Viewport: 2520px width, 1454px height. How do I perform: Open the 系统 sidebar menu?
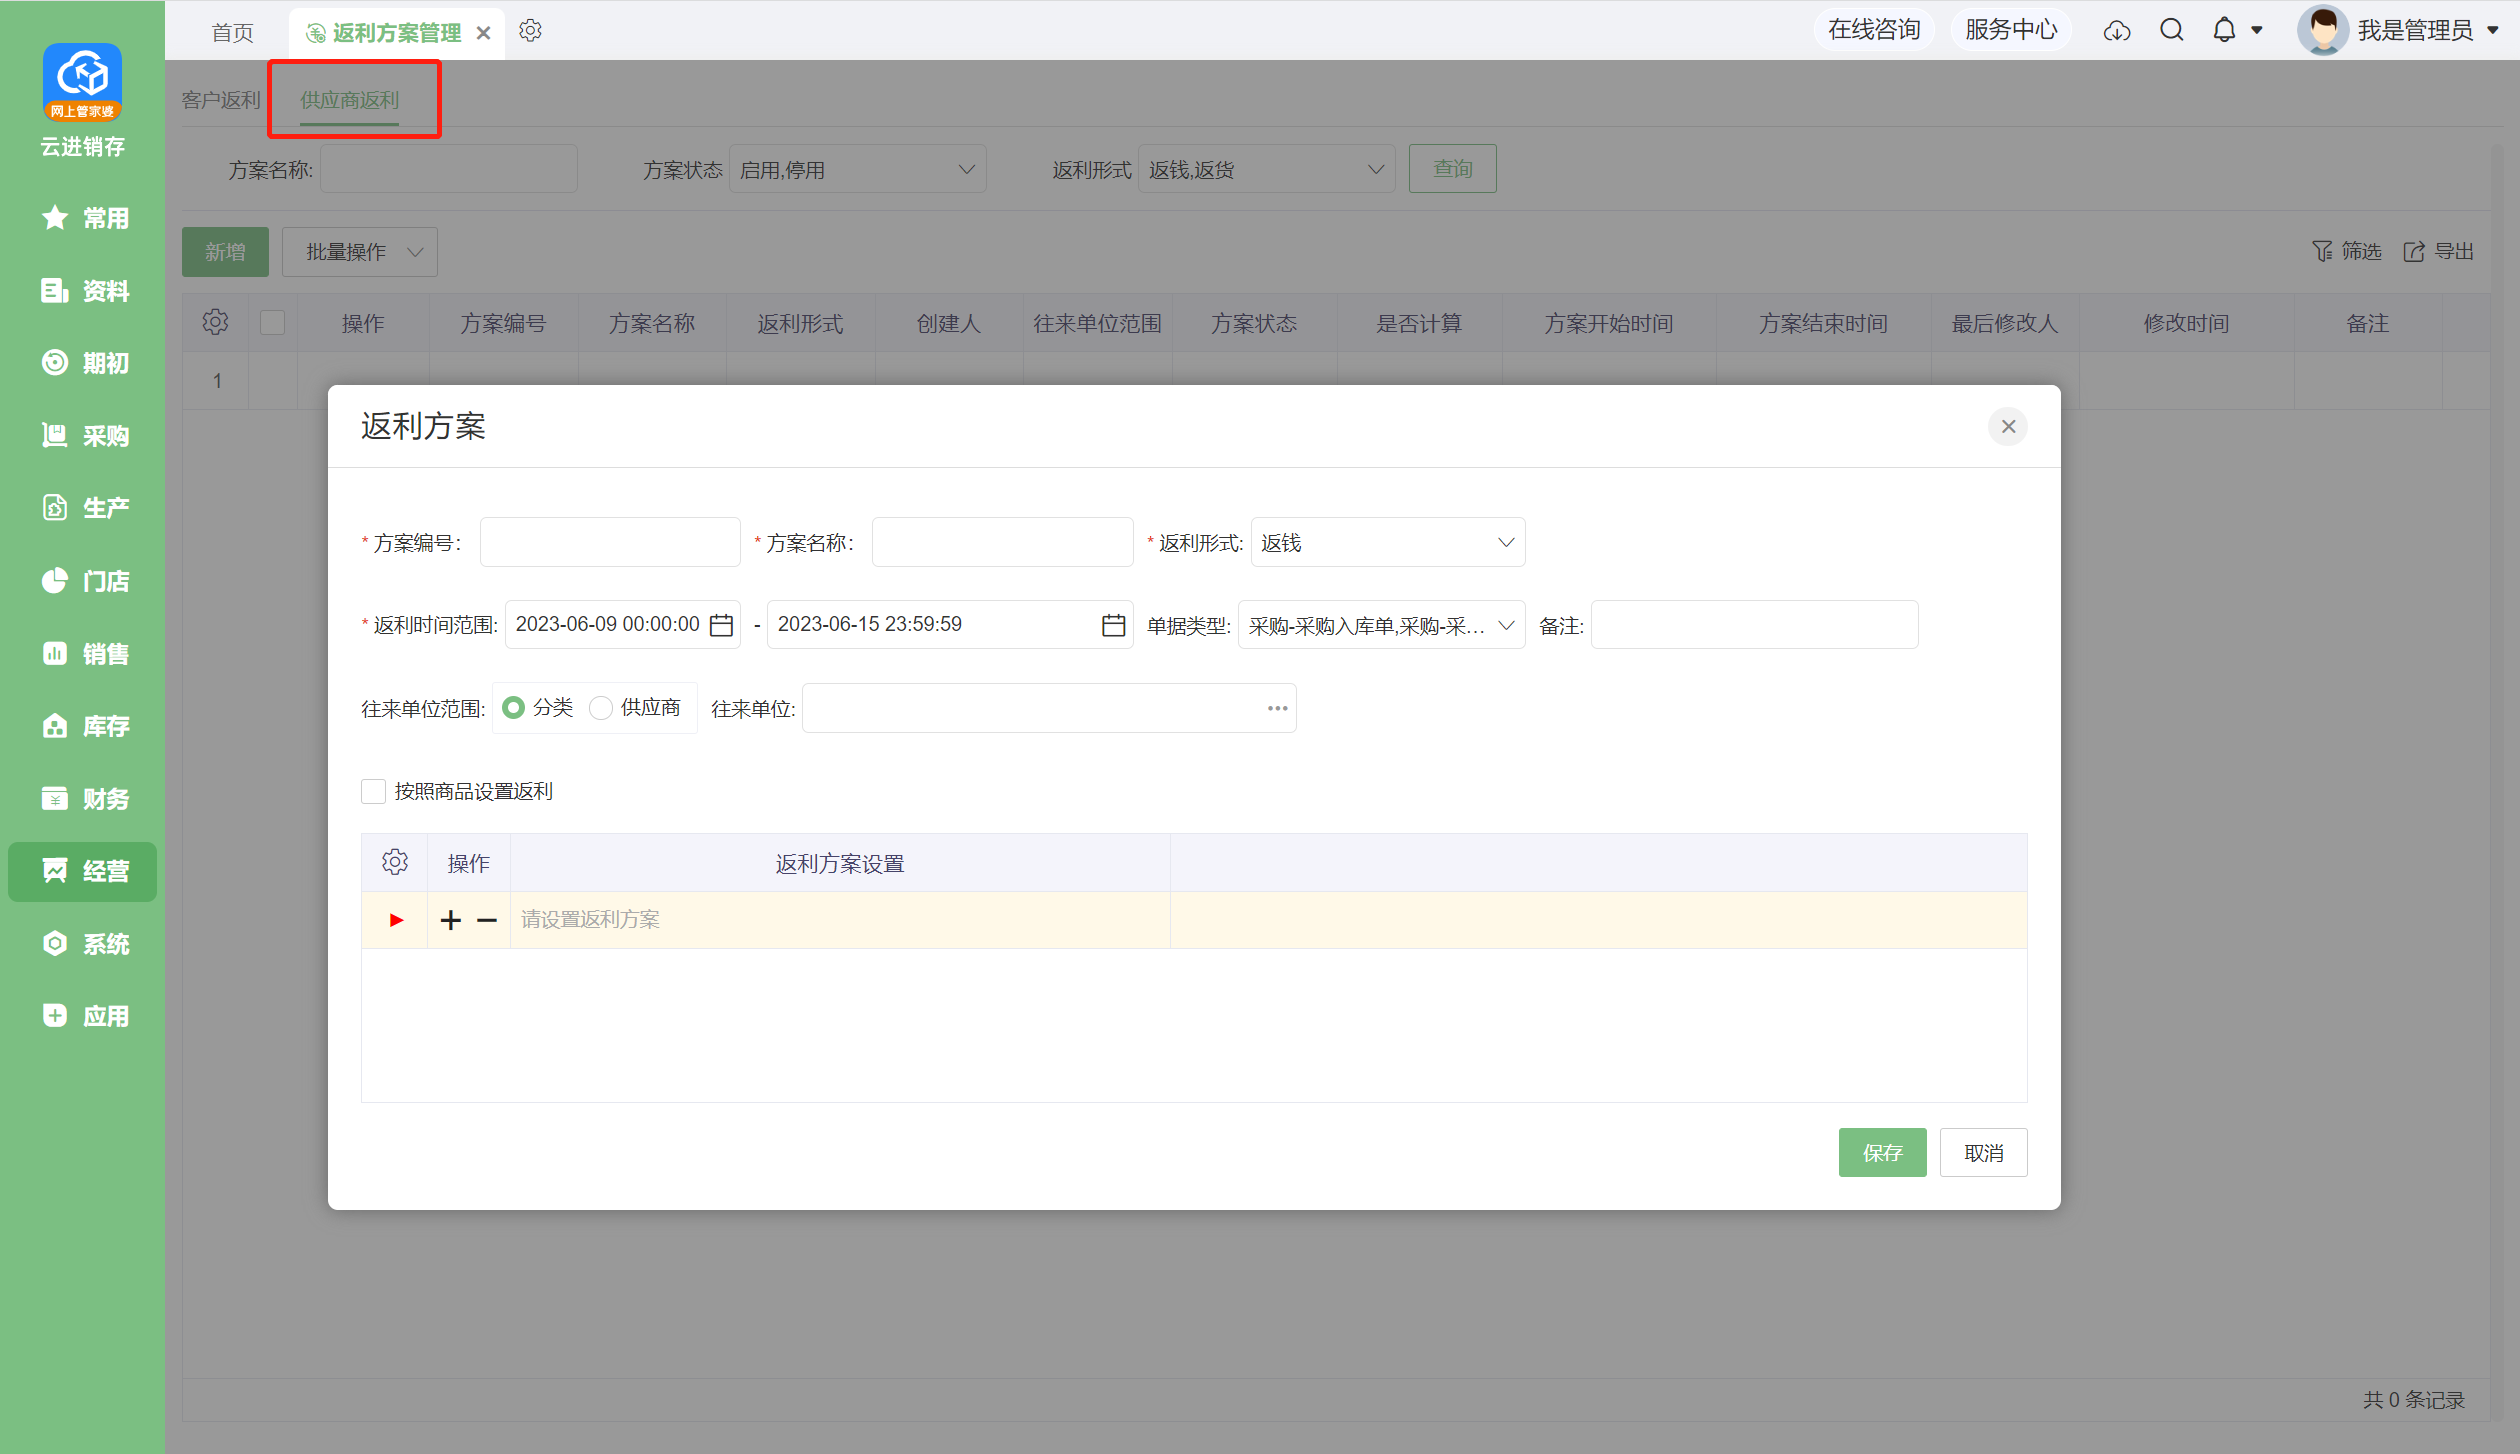(x=83, y=944)
